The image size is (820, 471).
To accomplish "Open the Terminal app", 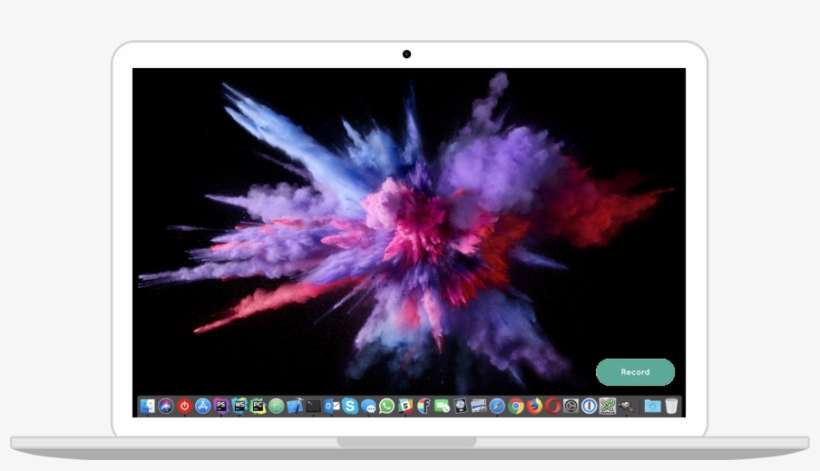I will click(x=313, y=406).
